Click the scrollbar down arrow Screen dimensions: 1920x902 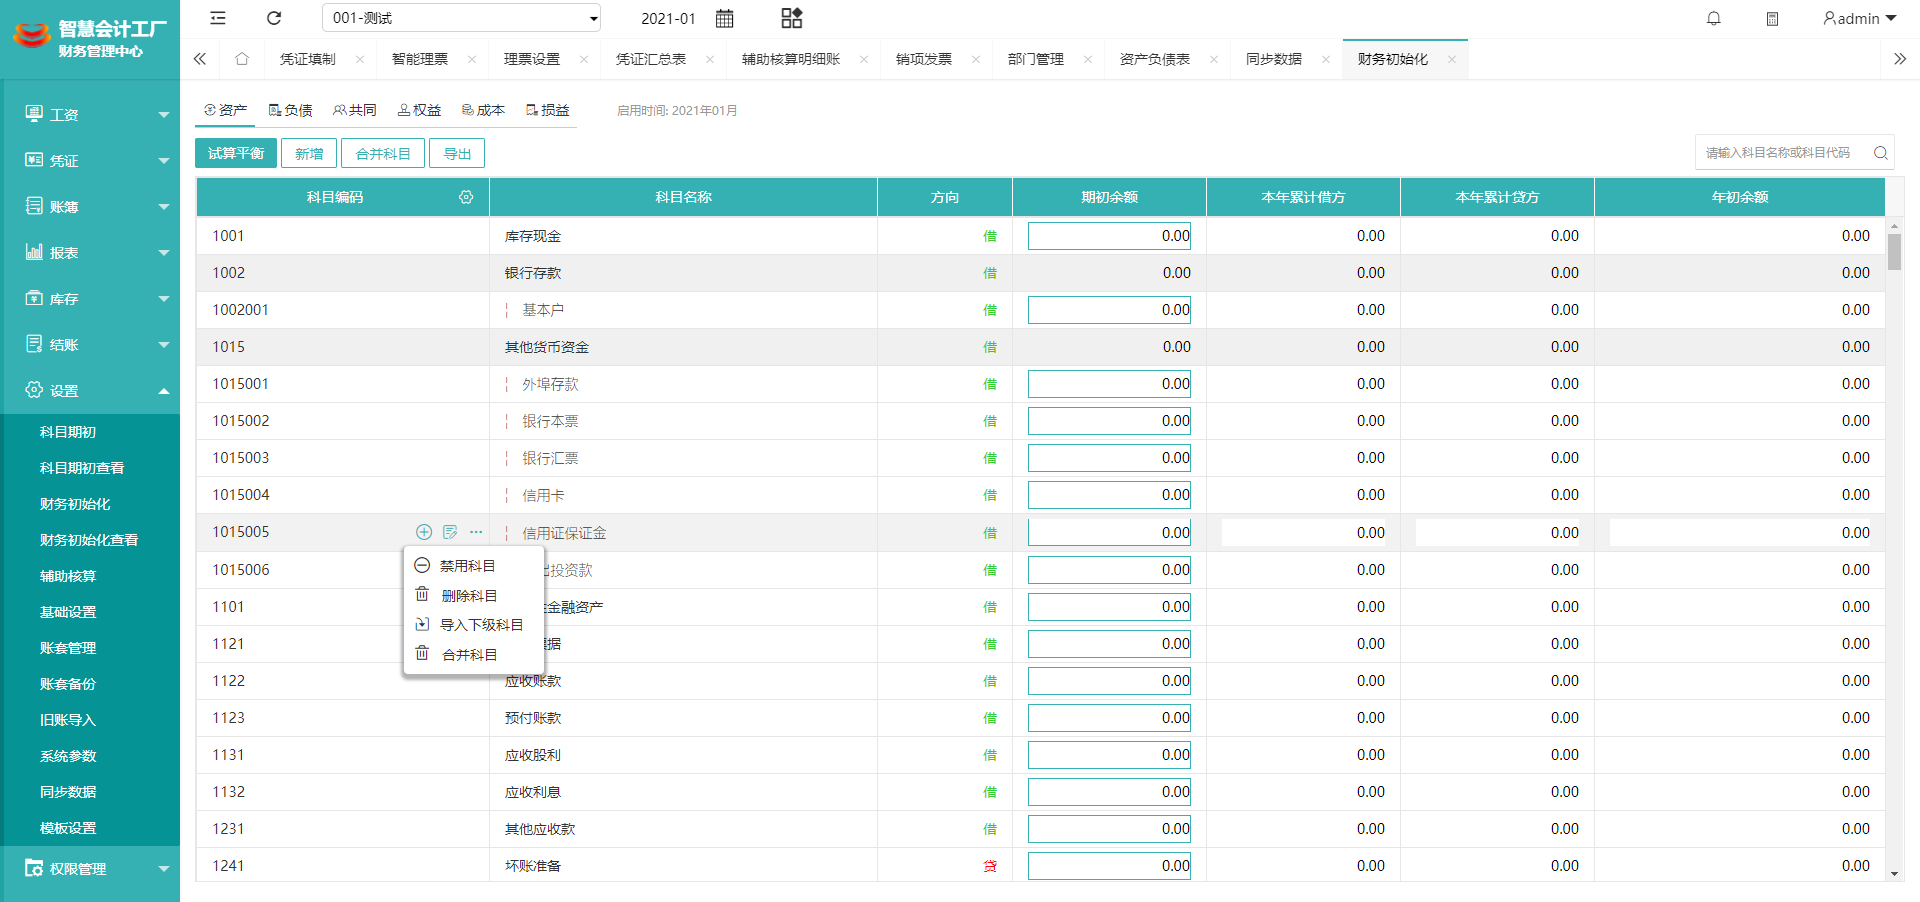(1894, 874)
